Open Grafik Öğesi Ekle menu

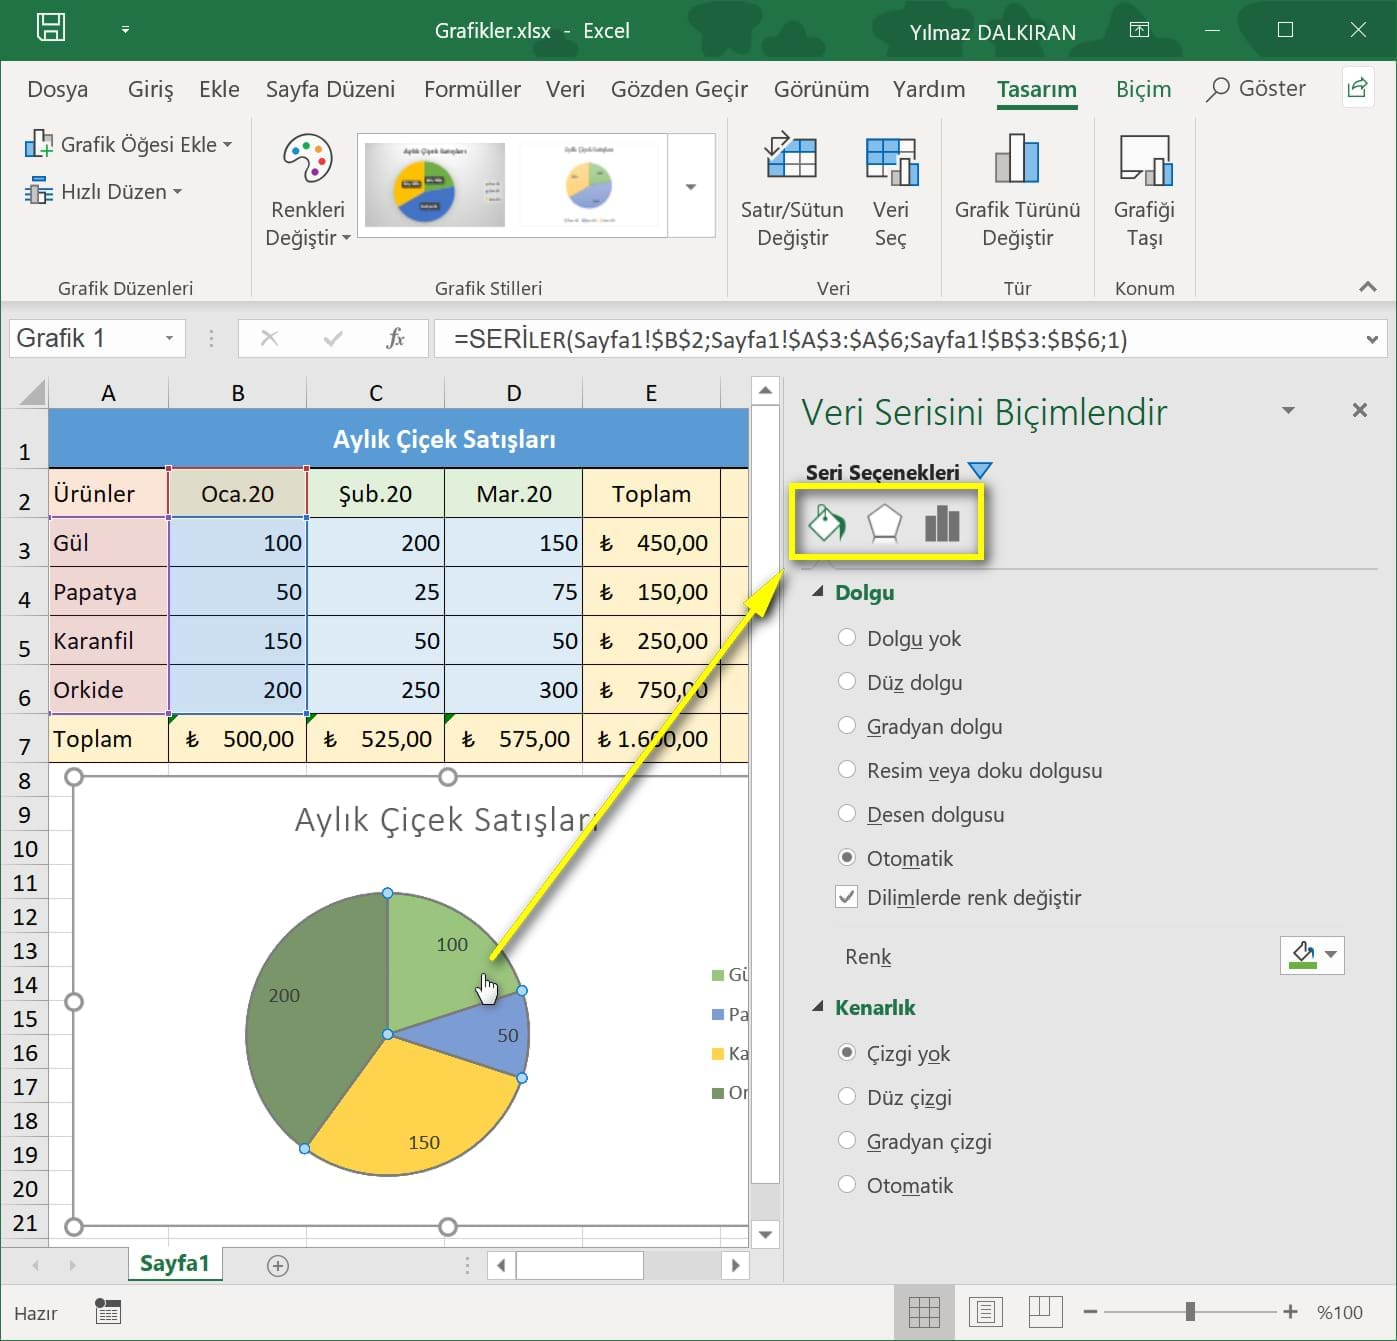(128, 144)
